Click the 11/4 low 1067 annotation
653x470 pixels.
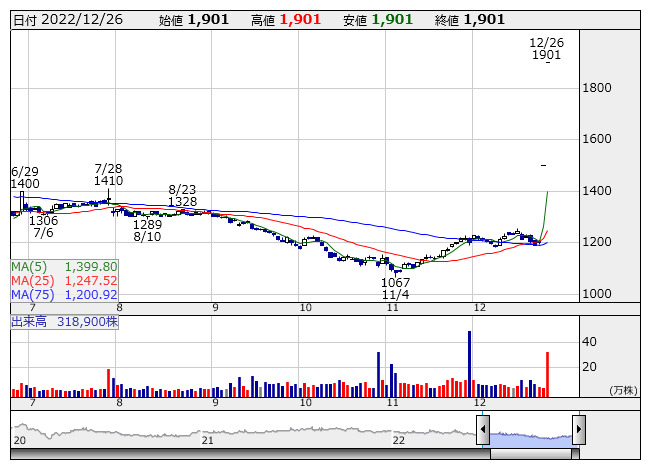pos(395,289)
